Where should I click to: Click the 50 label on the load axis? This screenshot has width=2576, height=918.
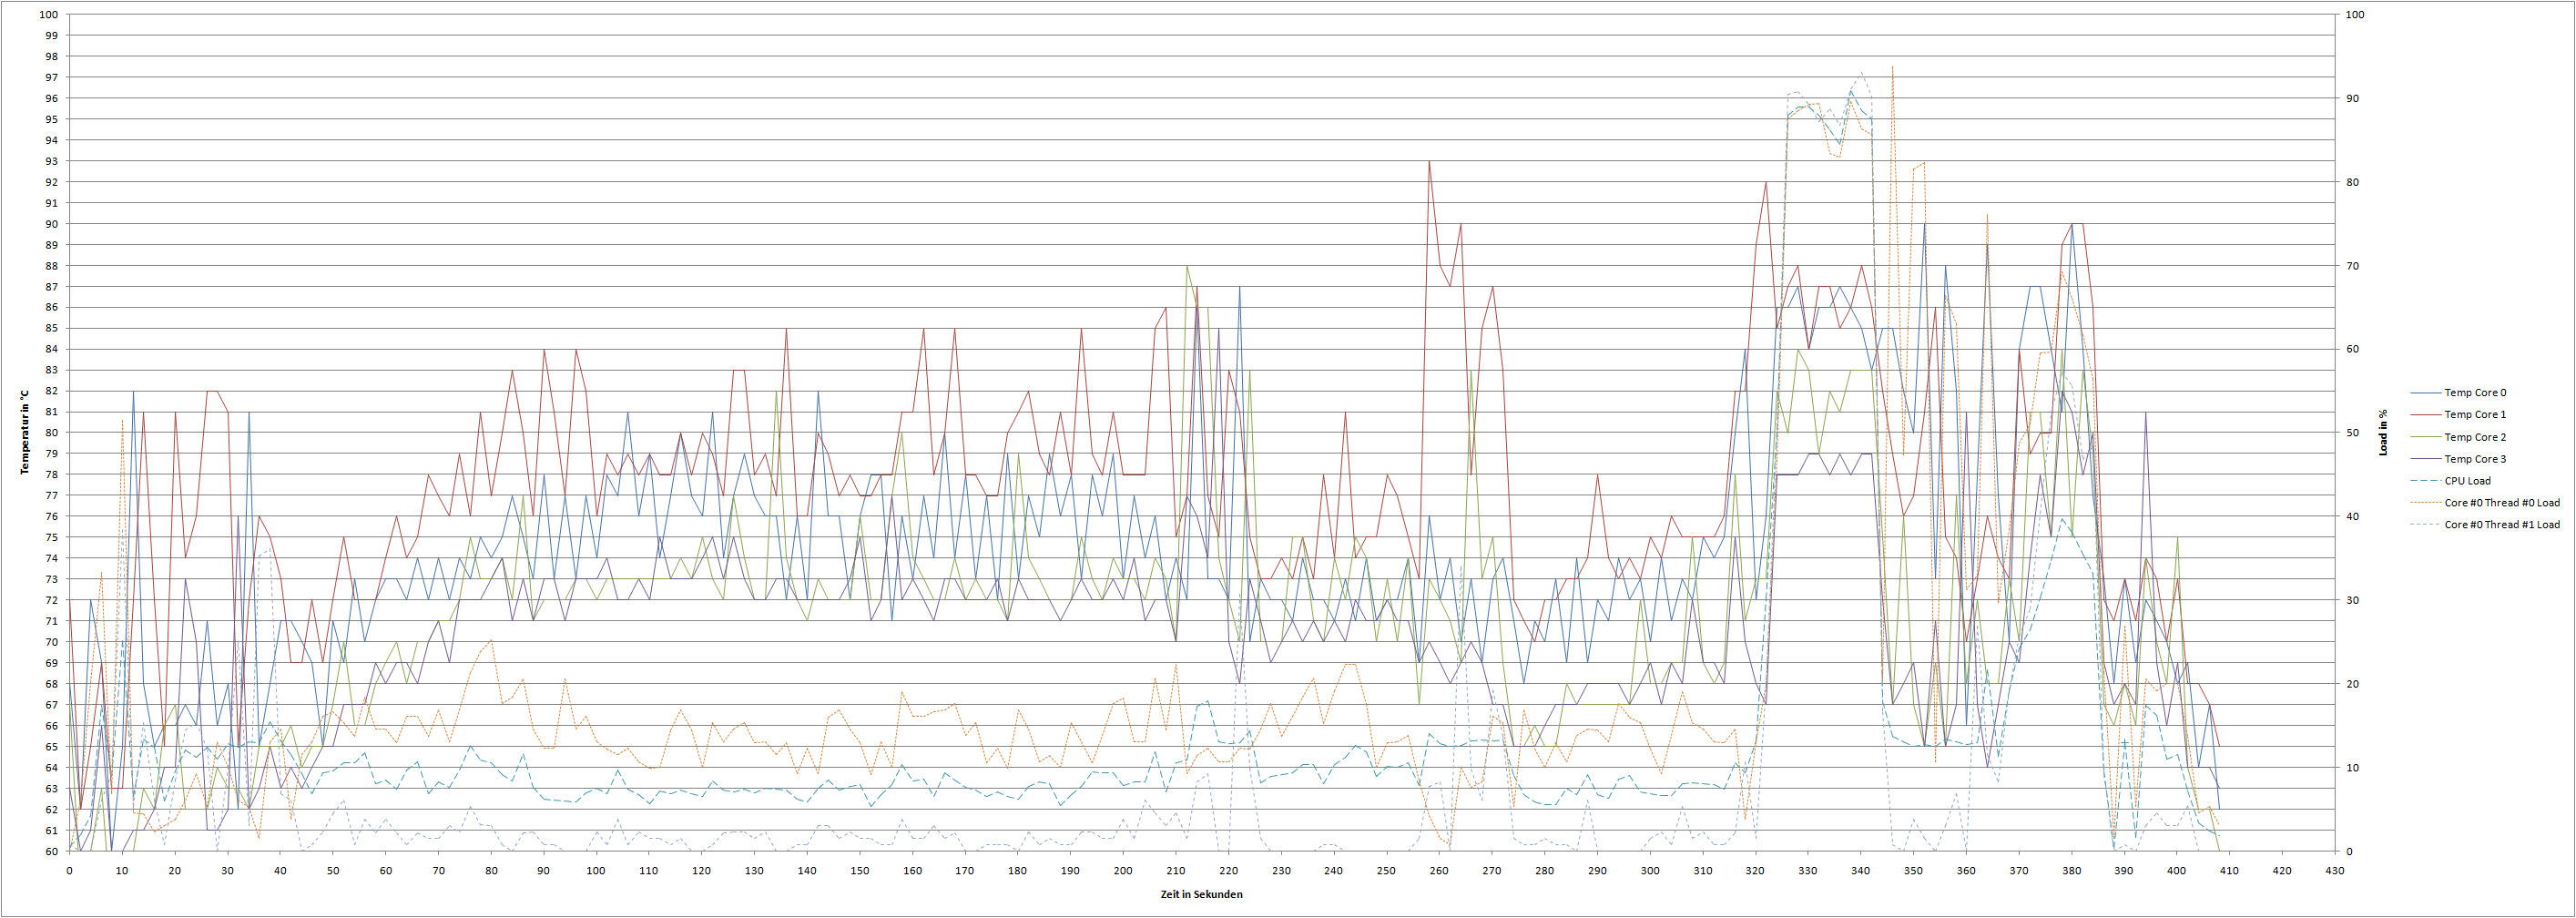pyautogui.click(x=2353, y=433)
